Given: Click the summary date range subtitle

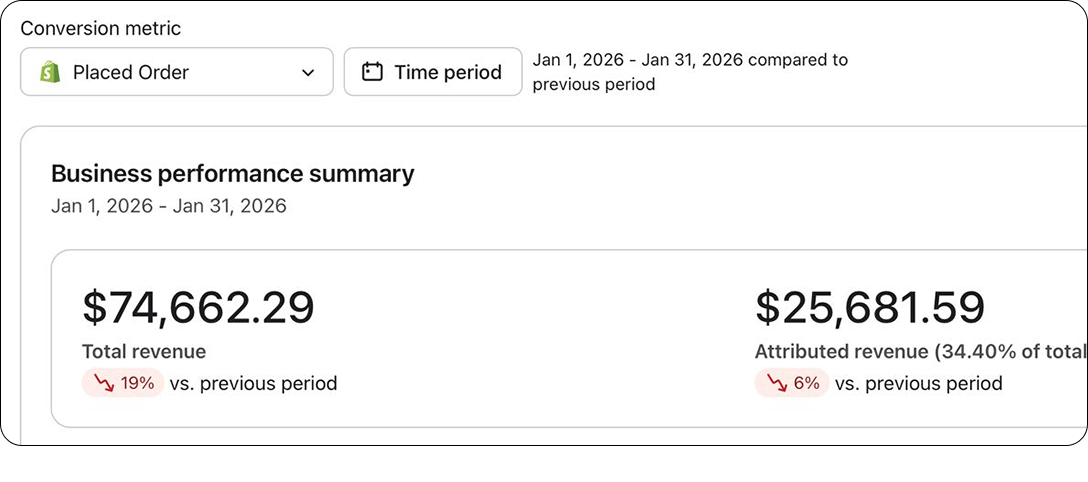Looking at the screenshot, I should (169, 206).
